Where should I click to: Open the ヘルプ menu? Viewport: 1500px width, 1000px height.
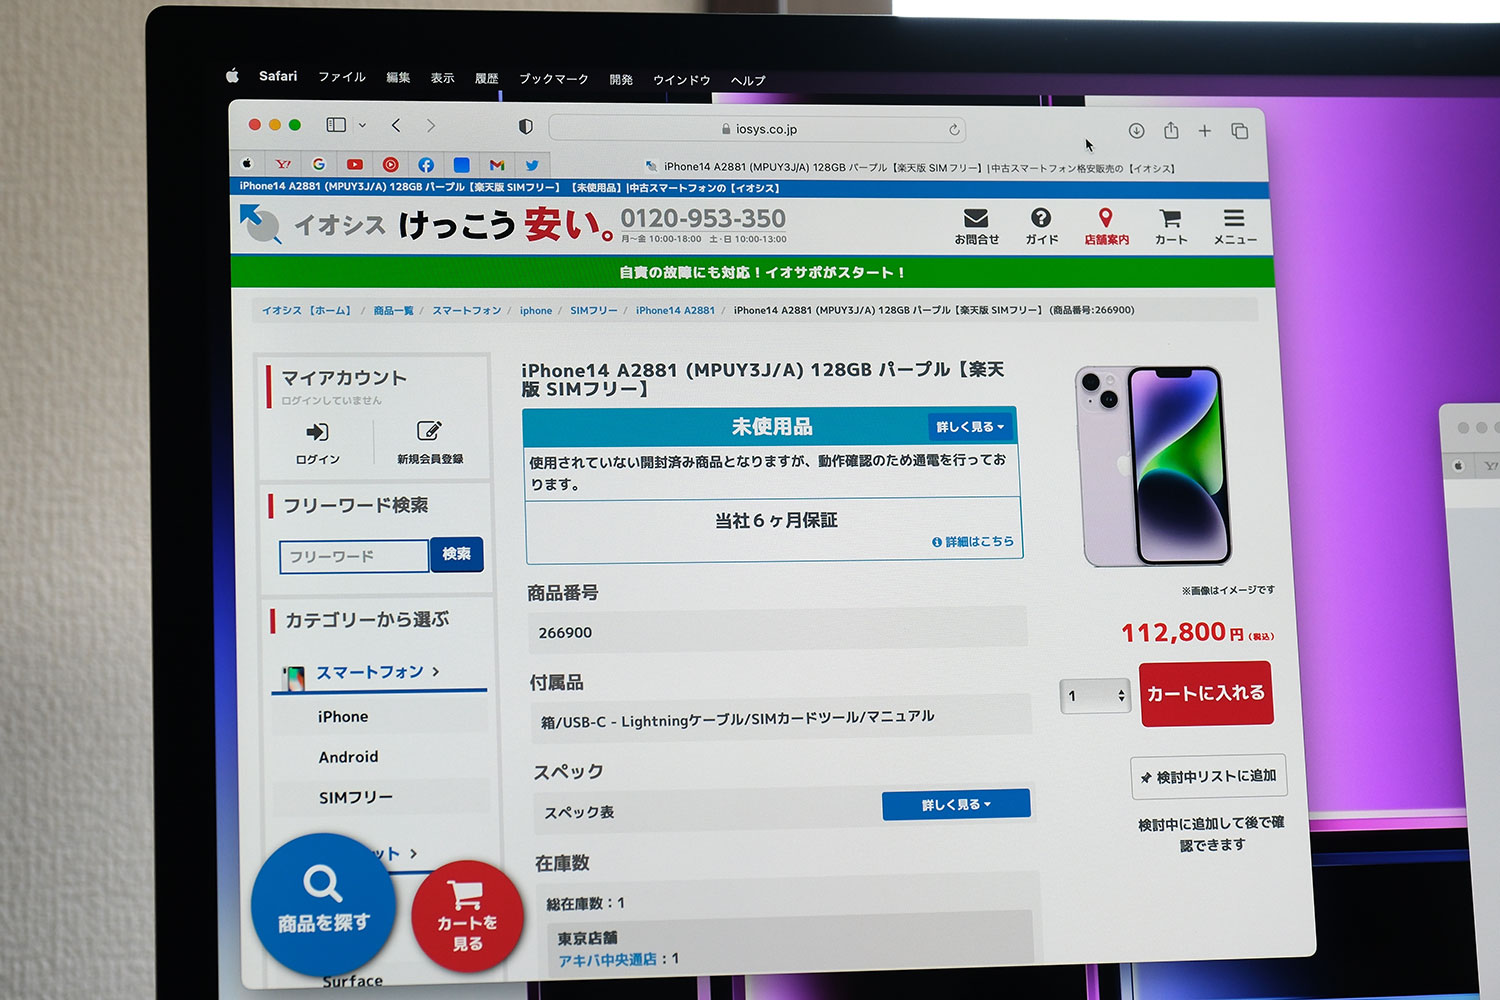pyautogui.click(x=748, y=81)
